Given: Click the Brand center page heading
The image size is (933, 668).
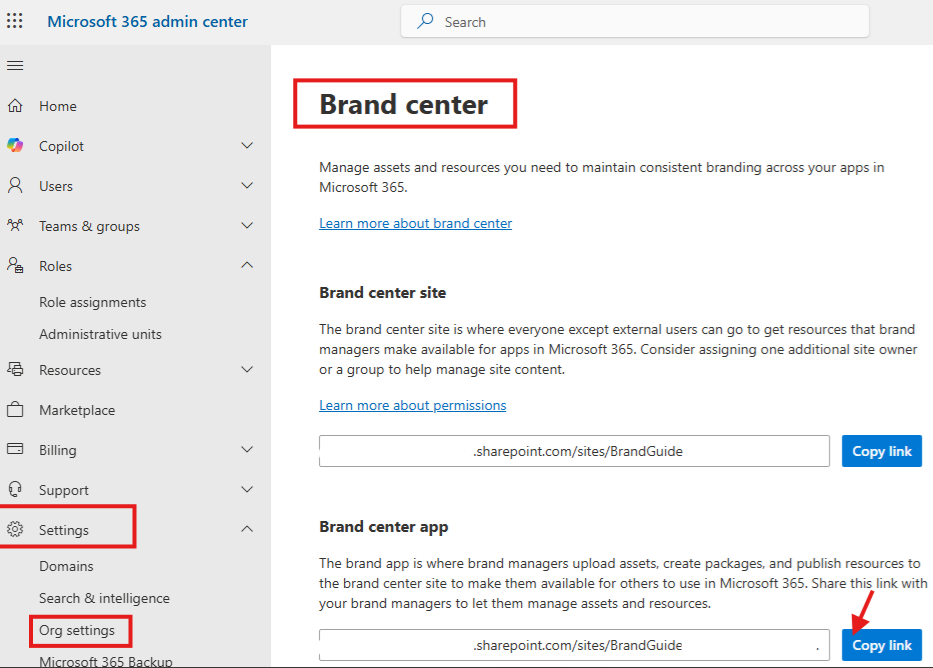Looking at the screenshot, I should point(403,104).
